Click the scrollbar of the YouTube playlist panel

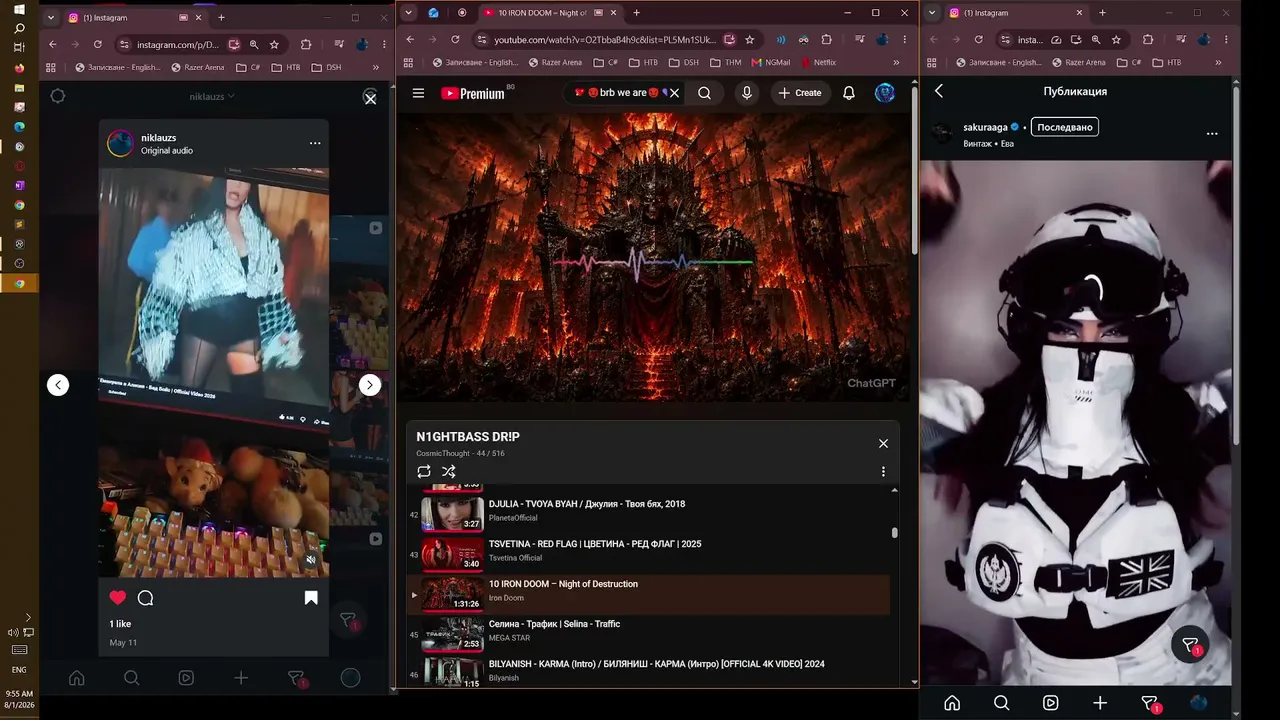tap(894, 533)
